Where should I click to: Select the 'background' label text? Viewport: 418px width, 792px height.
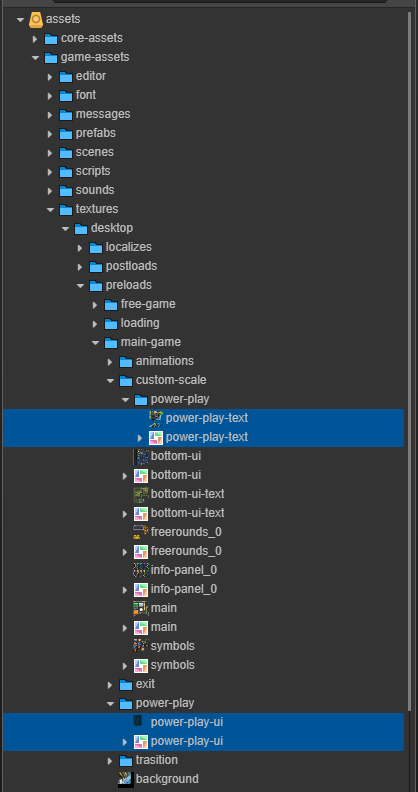click(x=167, y=779)
